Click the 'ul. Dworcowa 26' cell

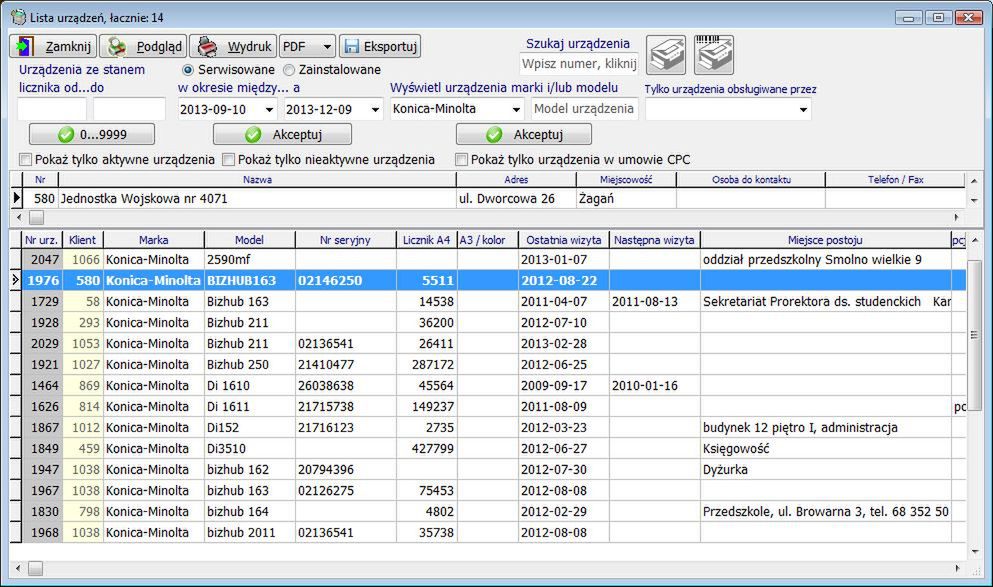(x=515, y=198)
